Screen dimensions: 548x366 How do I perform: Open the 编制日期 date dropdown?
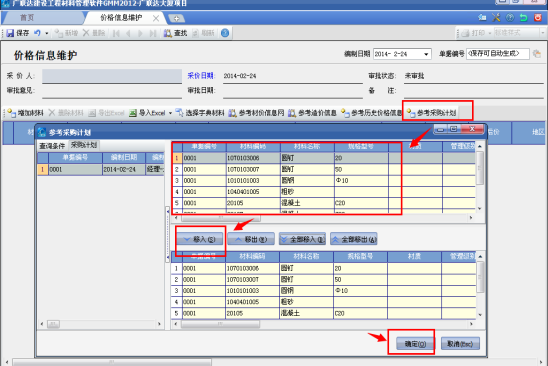(x=426, y=54)
